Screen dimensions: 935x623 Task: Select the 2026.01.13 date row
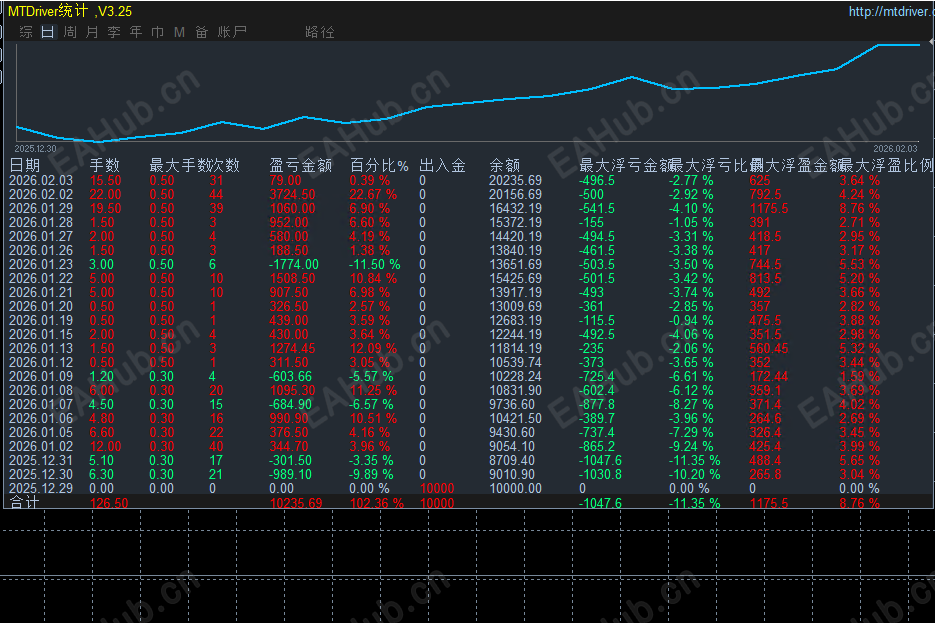(41, 348)
